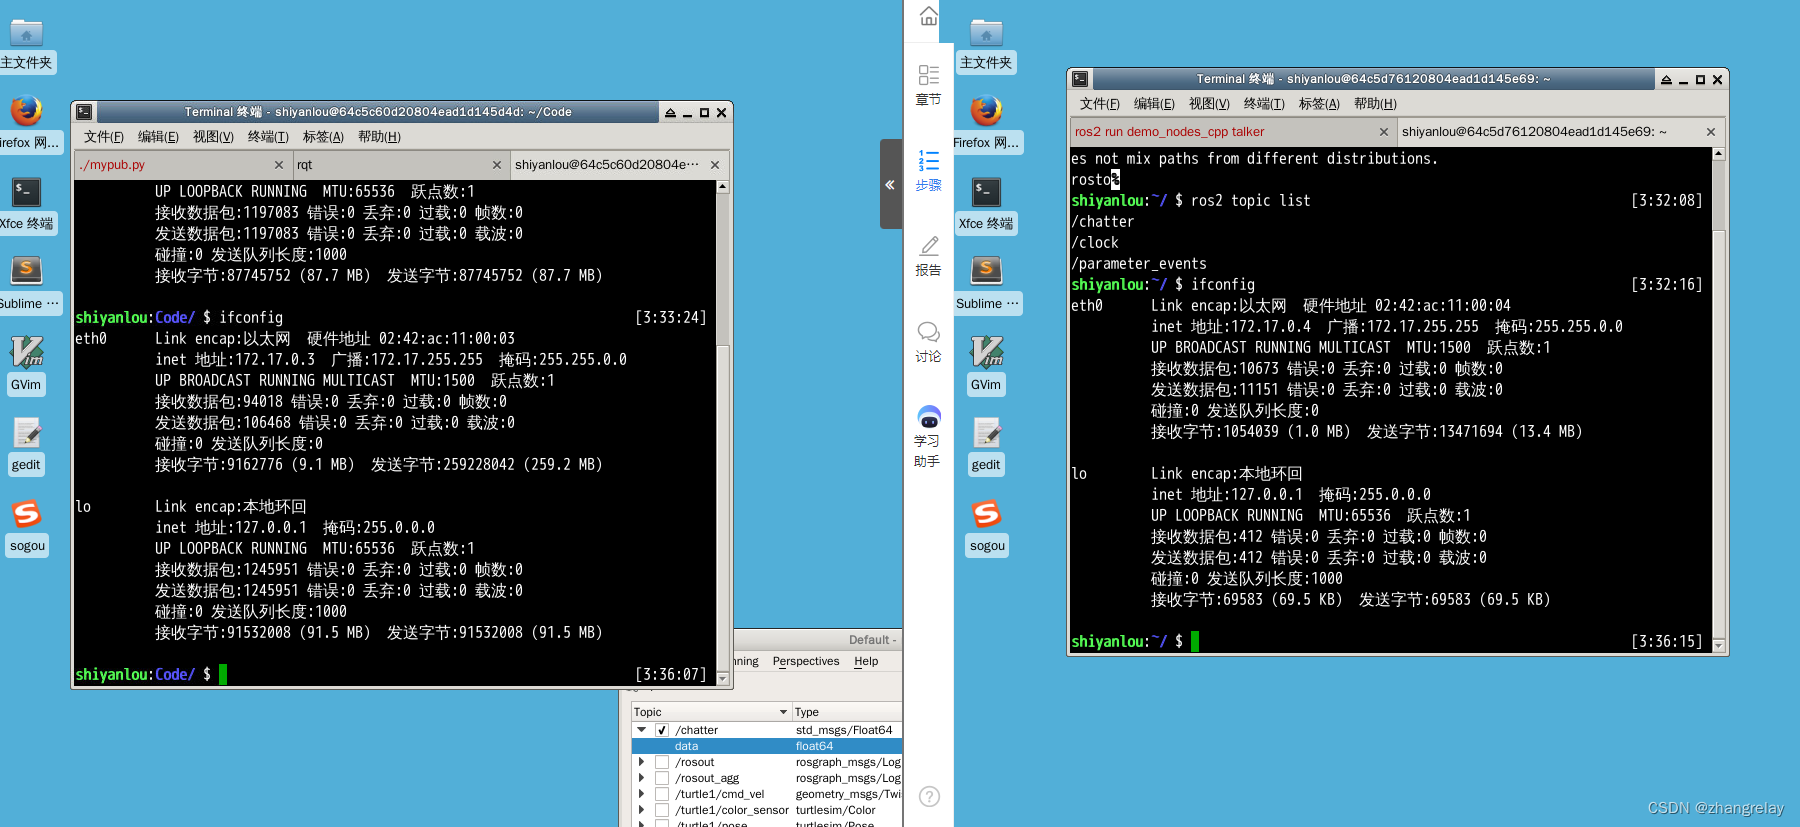Select the data float64 row
The height and width of the screenshot is (827, 1800).
pos(767,746)
